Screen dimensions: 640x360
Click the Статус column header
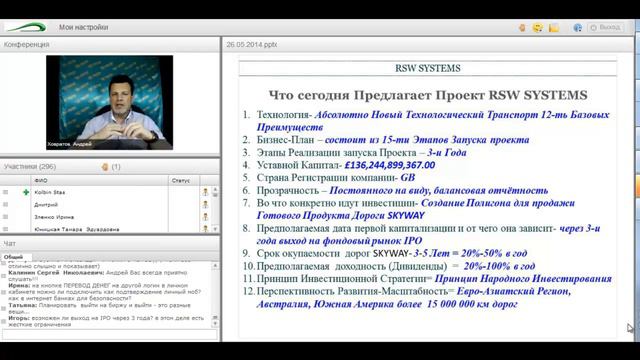coord(184,180)
